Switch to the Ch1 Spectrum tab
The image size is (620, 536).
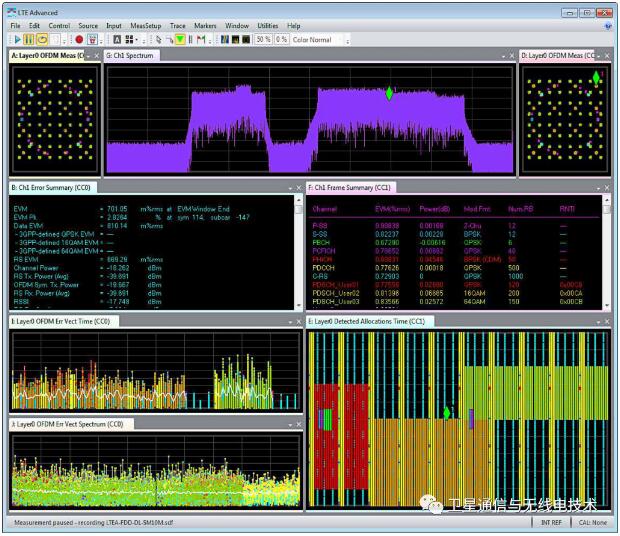coord(132,56)
